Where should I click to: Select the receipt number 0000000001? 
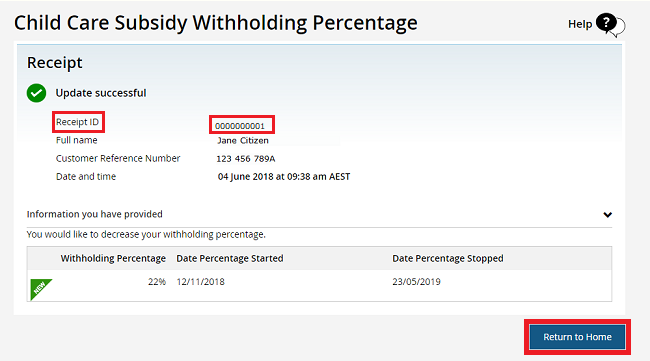[240, 126]
